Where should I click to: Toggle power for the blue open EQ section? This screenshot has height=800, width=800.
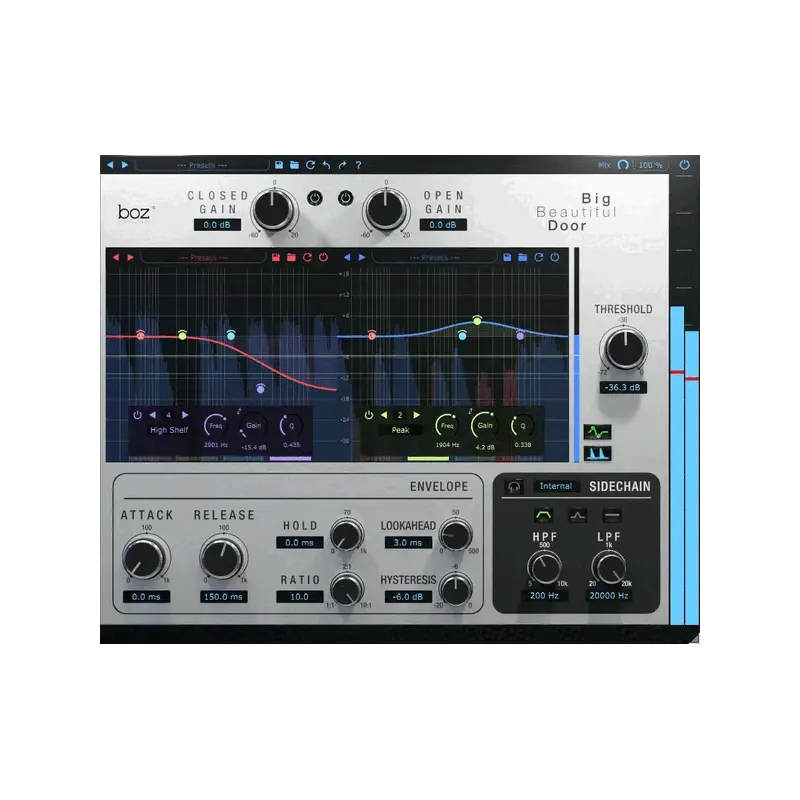coord(555,257)
